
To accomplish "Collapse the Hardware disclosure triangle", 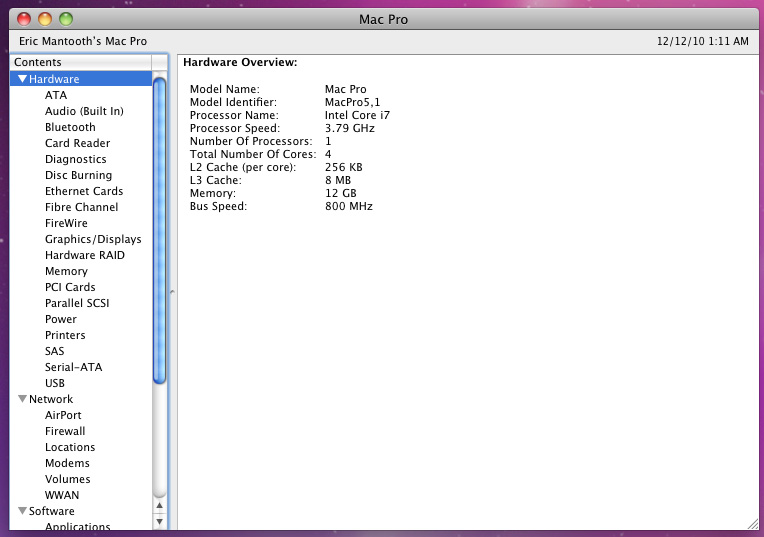I will 22,78.
